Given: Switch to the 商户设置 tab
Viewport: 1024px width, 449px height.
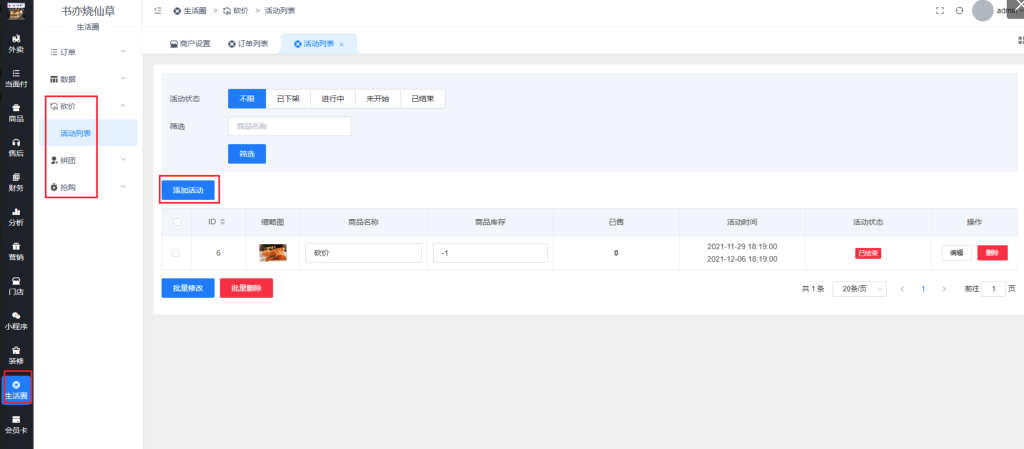Looking at the screenshot, I should (189, 44).
